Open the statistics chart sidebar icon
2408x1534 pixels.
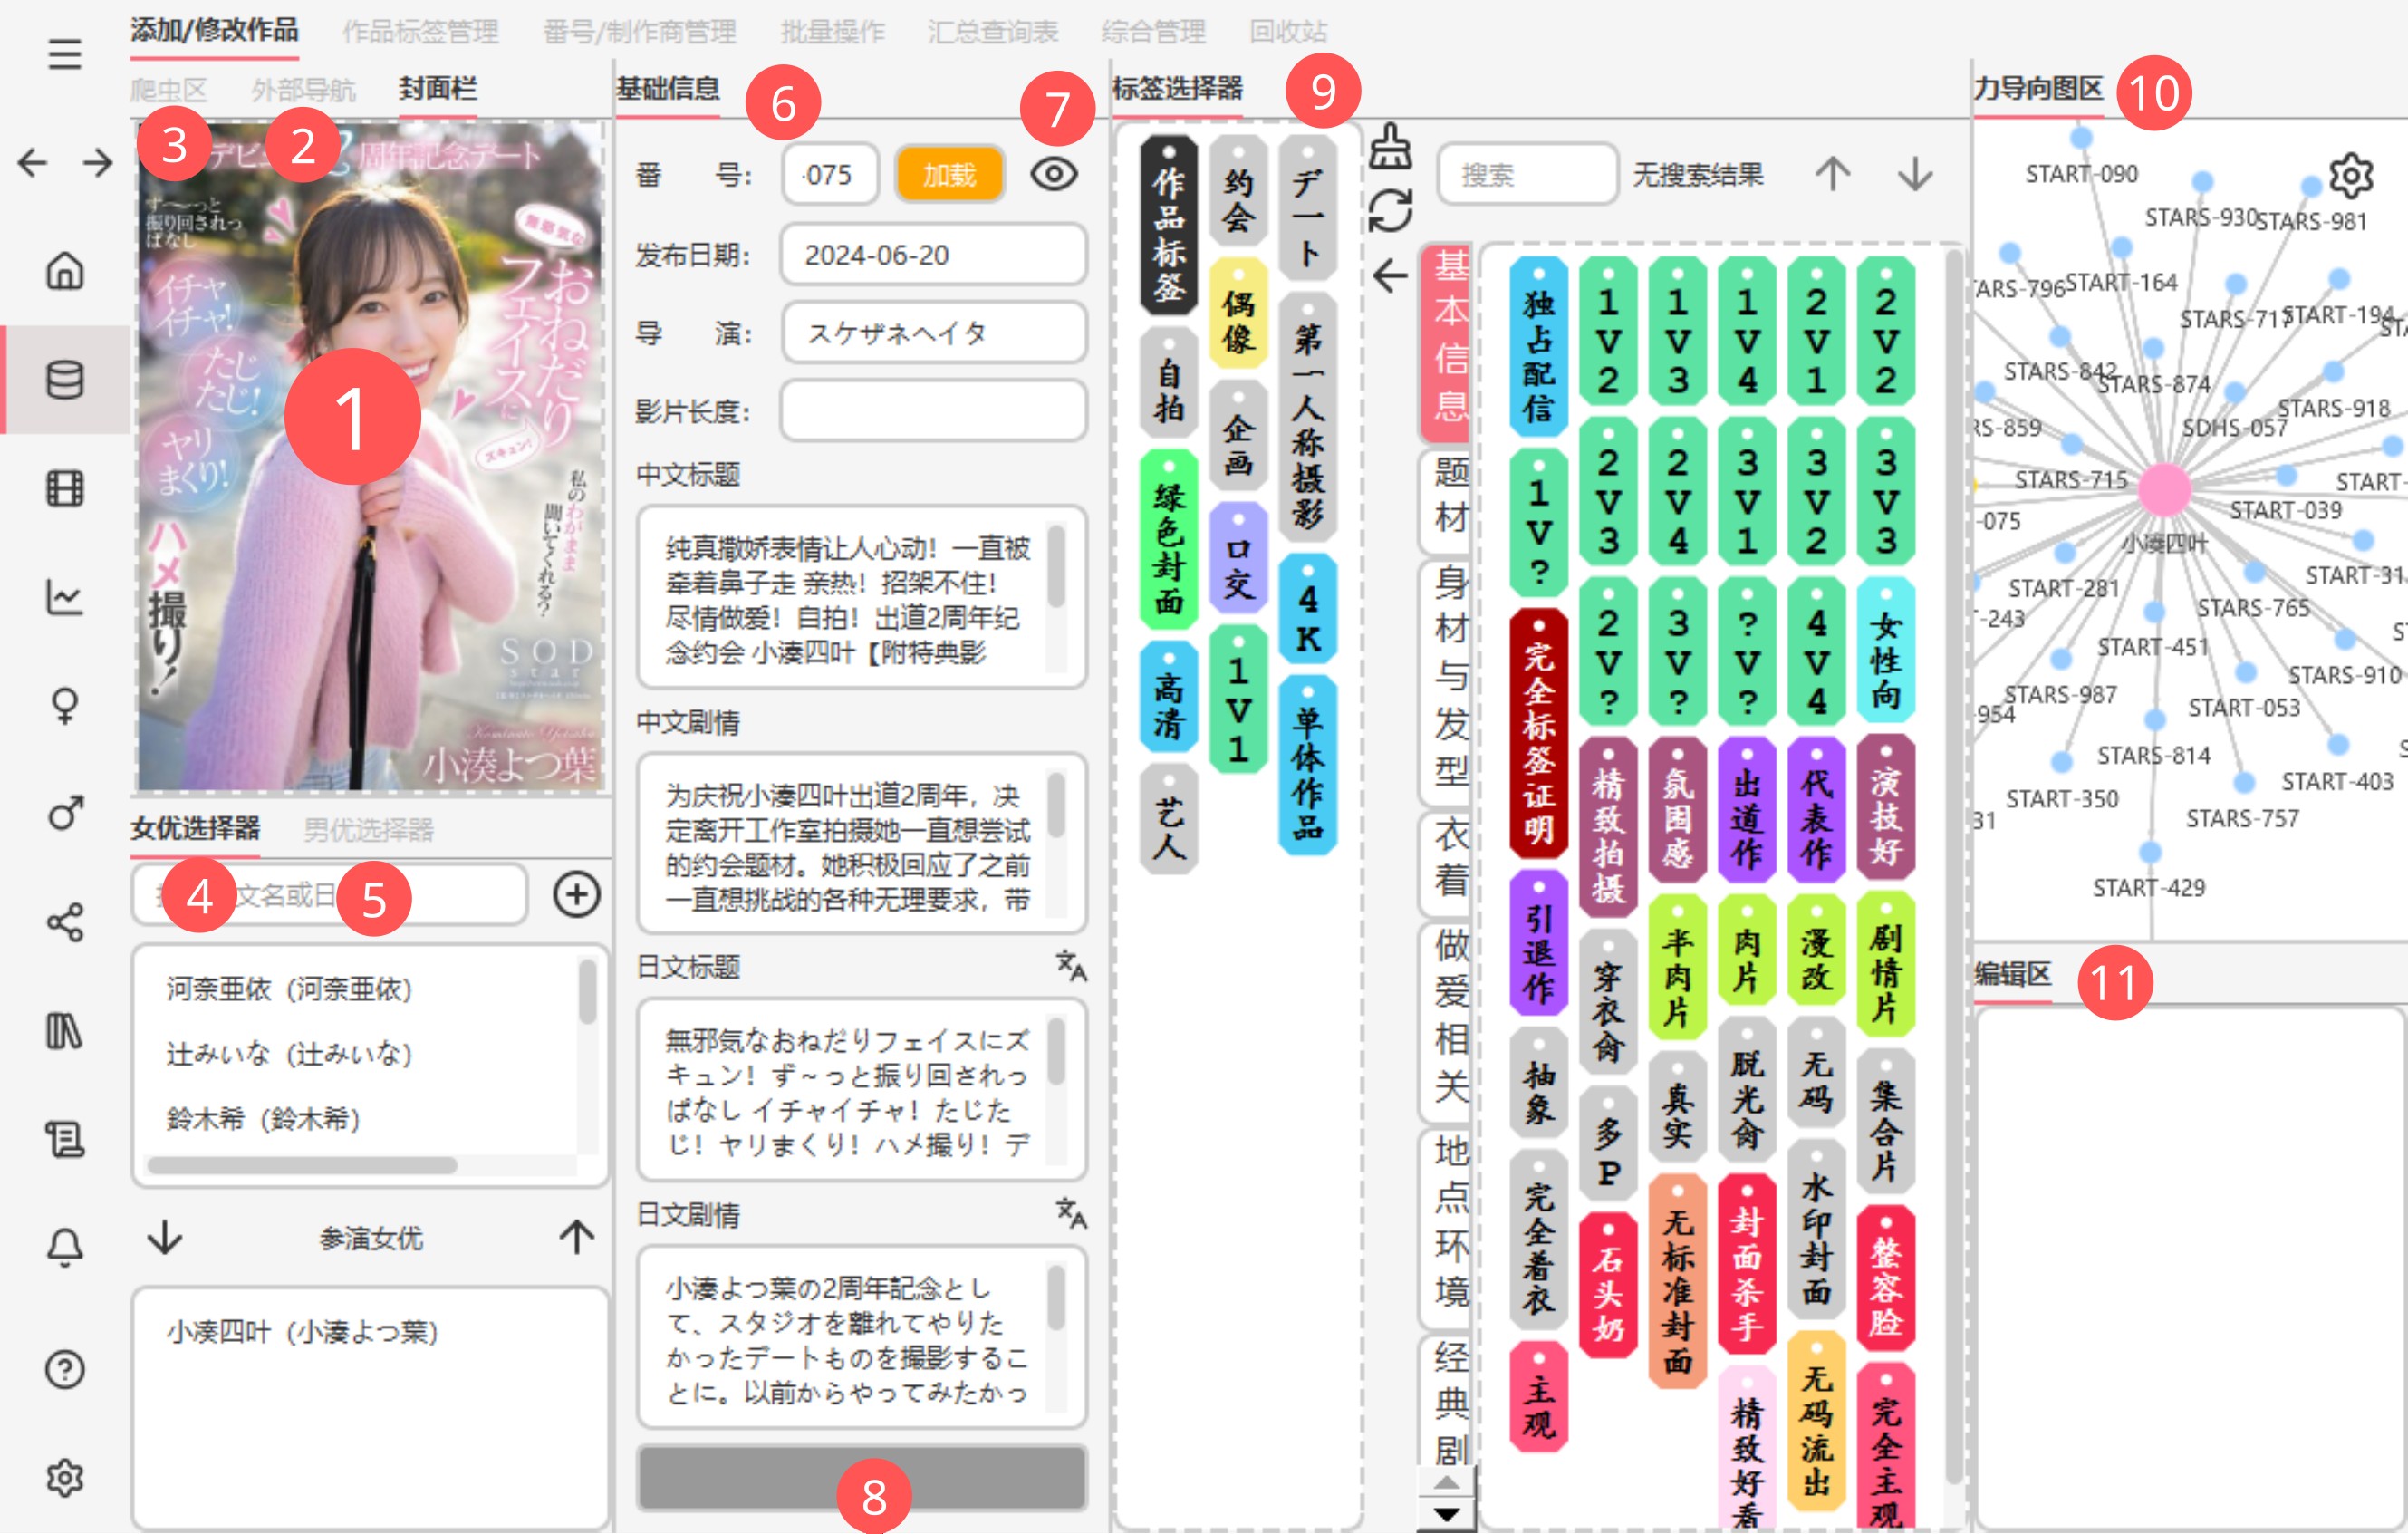(x=65, y=597)
